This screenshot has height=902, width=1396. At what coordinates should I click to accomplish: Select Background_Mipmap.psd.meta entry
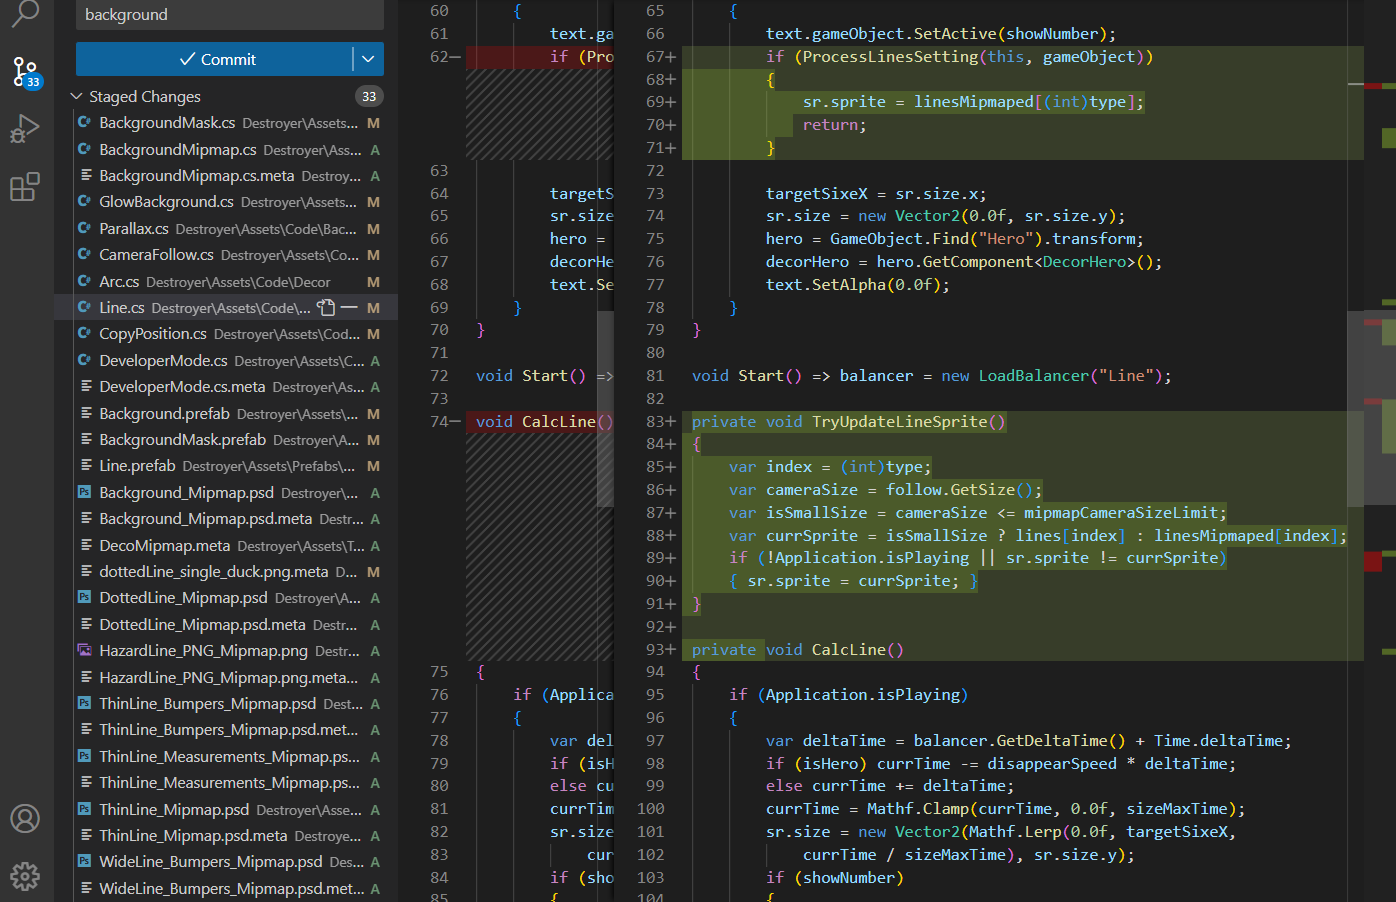pyautogui.click(x=226, y=518)
